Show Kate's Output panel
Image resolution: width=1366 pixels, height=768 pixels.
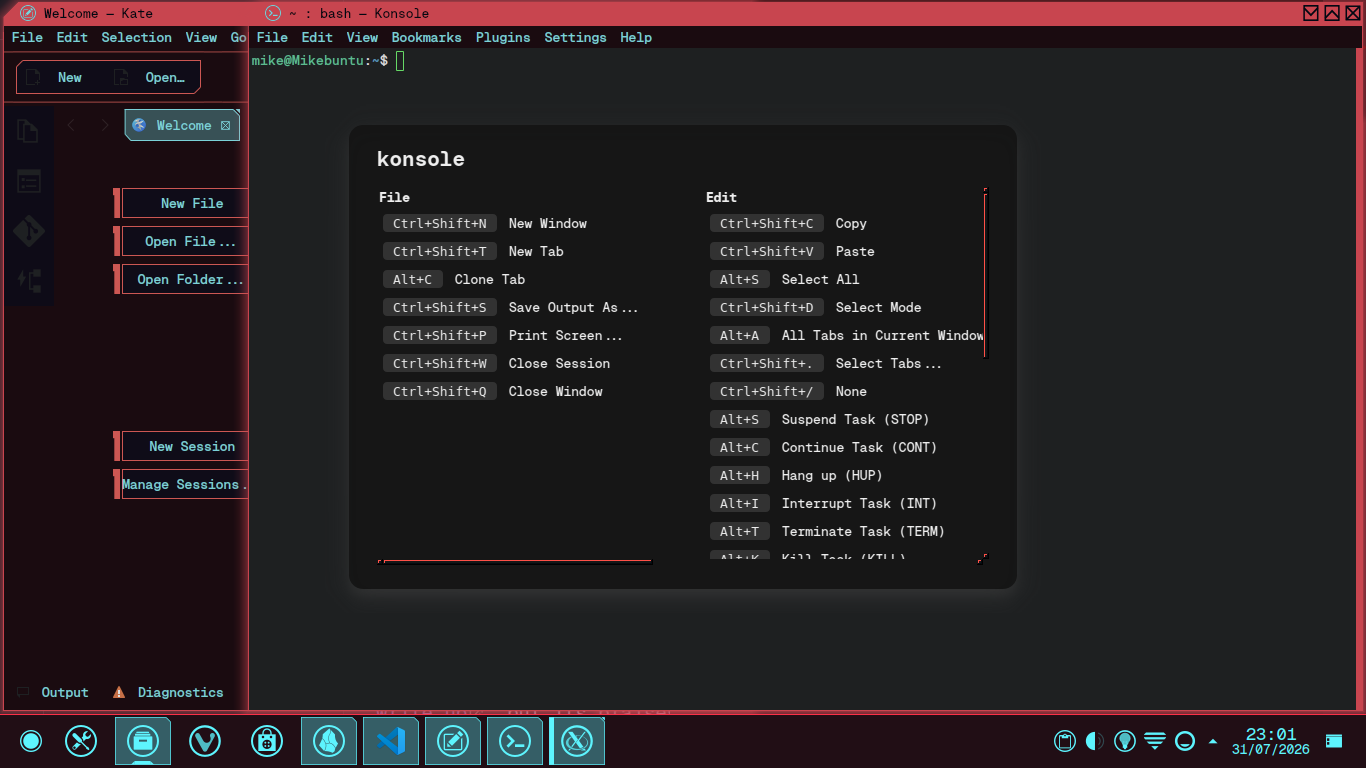[x=53, y=692]
